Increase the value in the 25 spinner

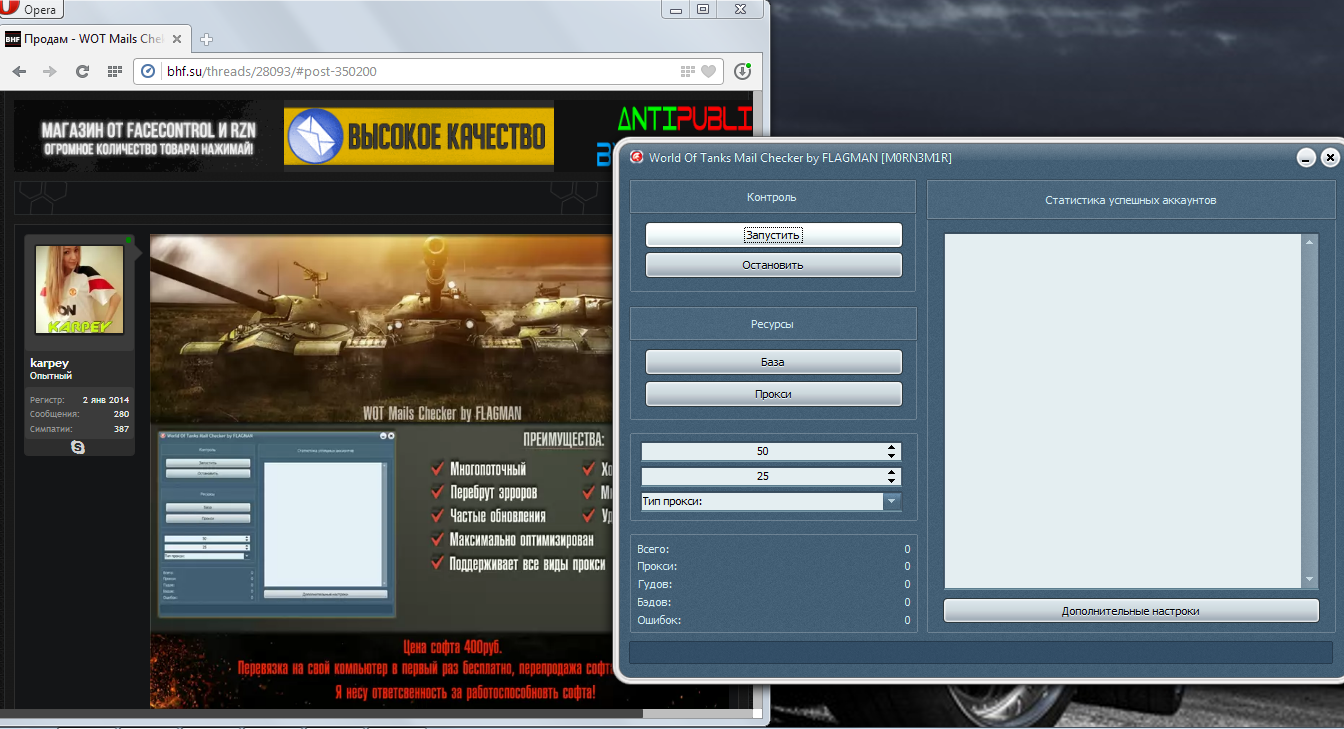point(892,472)
